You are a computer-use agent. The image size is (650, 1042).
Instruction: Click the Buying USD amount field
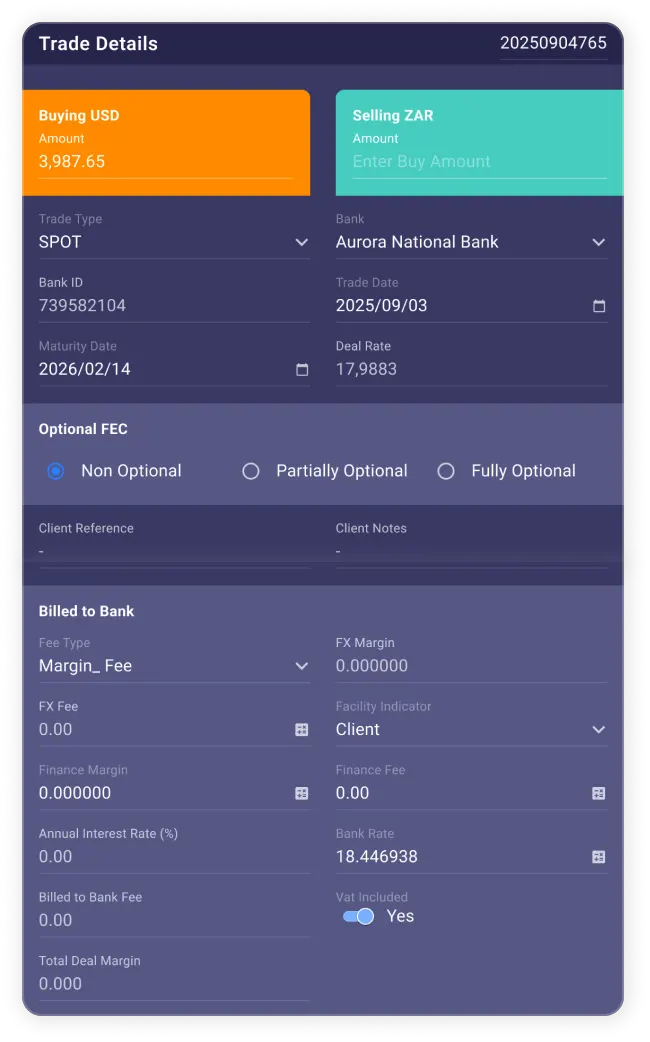165,162
